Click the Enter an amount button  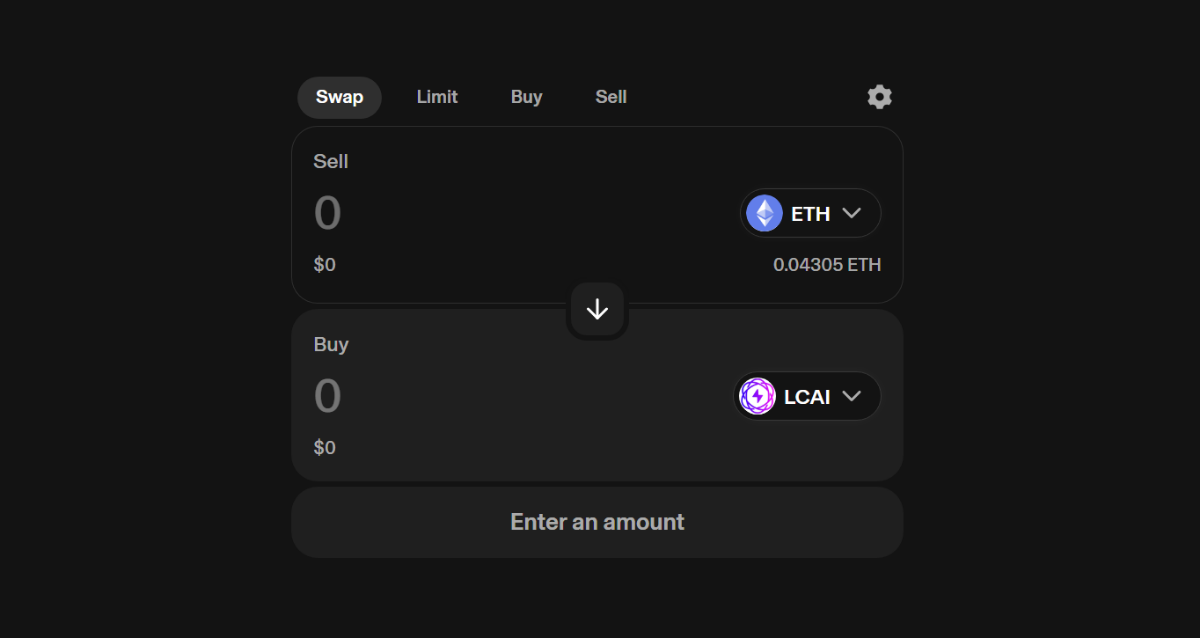(x=596, y=521)
